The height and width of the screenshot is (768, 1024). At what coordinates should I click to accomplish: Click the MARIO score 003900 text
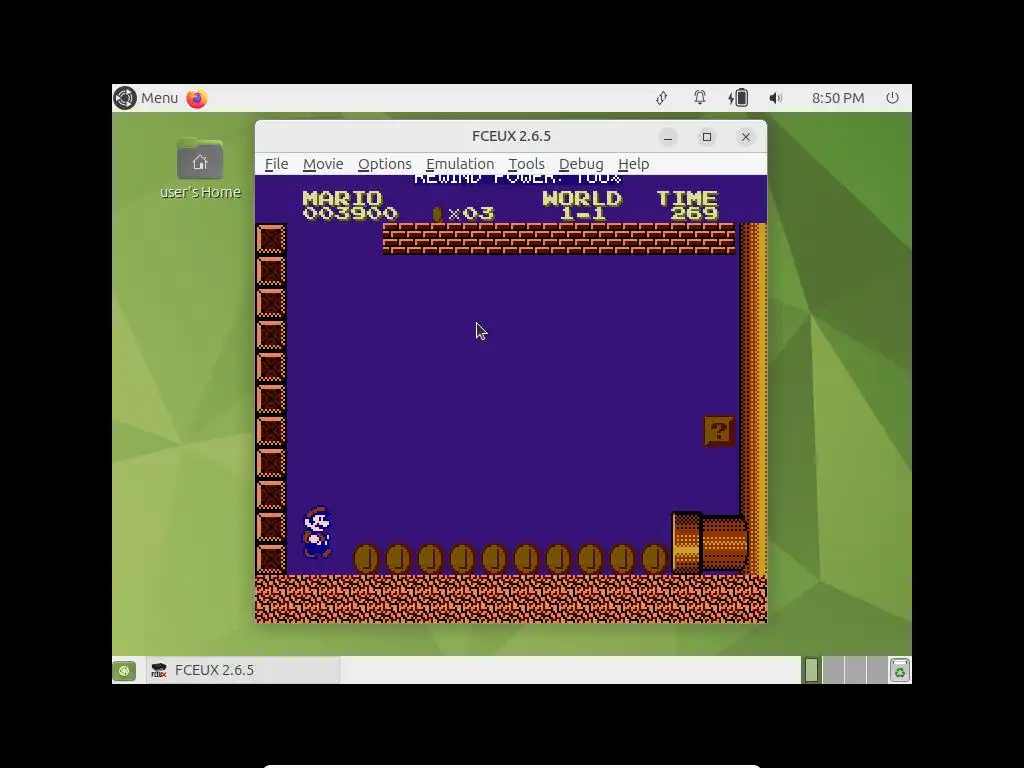(x=350, y=206)
